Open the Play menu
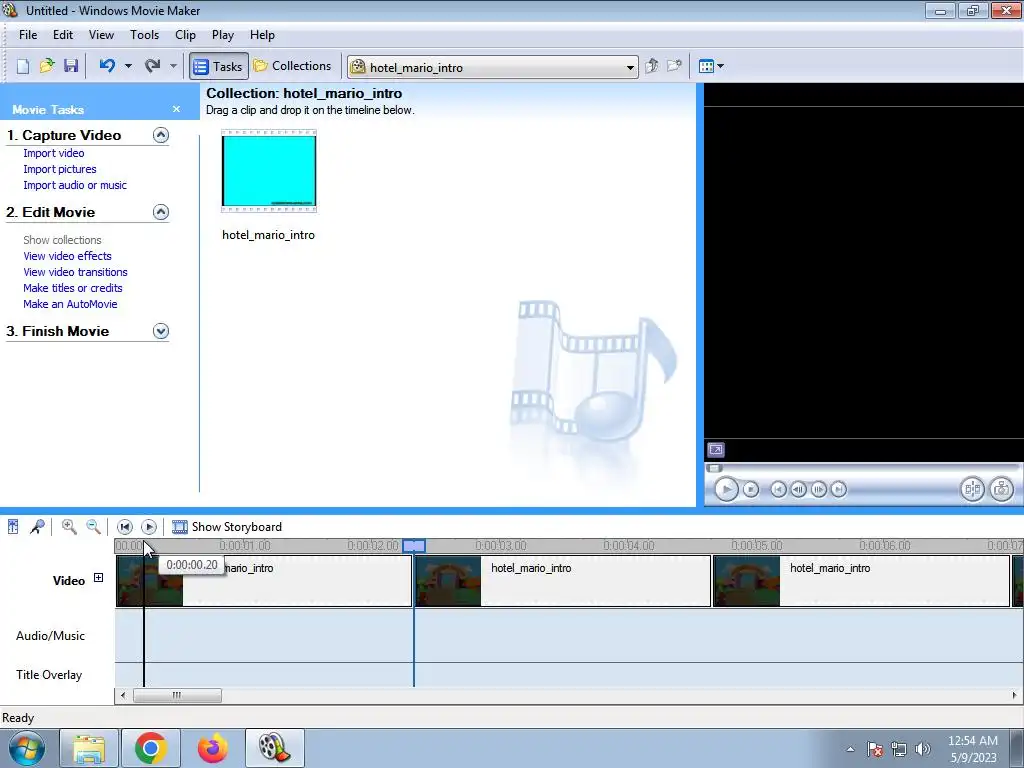1024x768 pixels. (x=223, y=35)
